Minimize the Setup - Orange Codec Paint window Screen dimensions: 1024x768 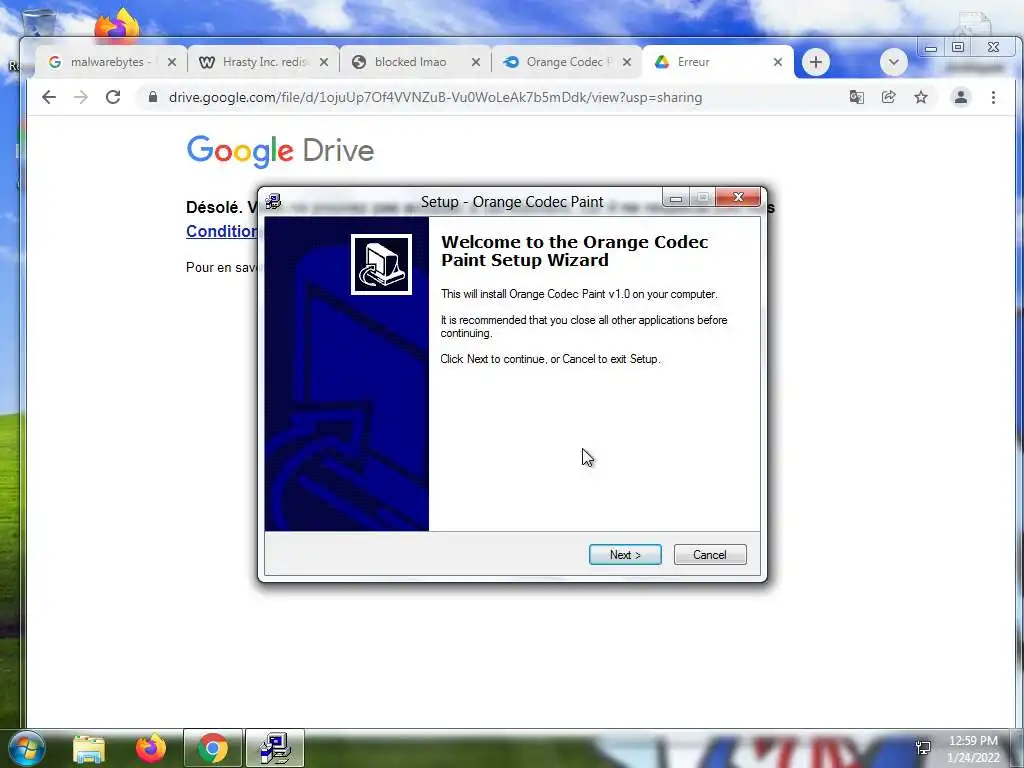click(676, 198)
